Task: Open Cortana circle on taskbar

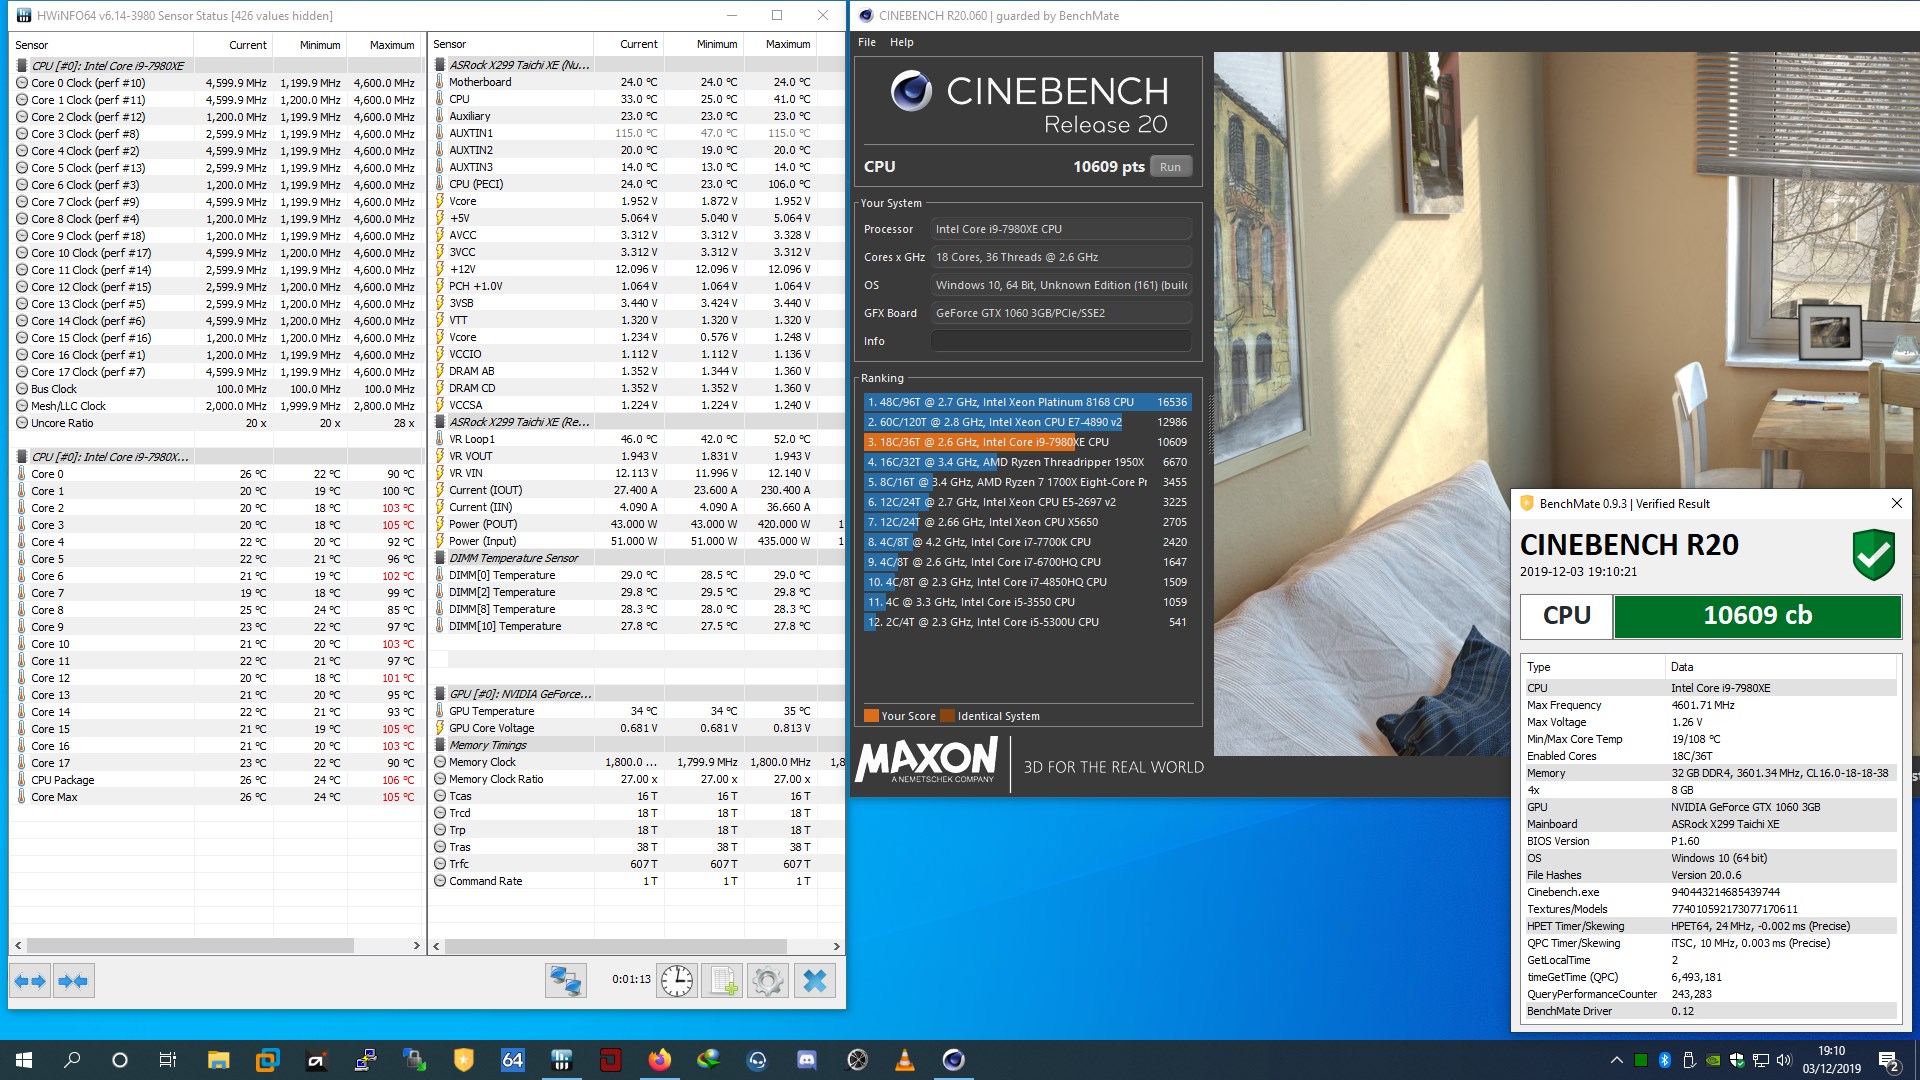Action: tap(120, 1060)
